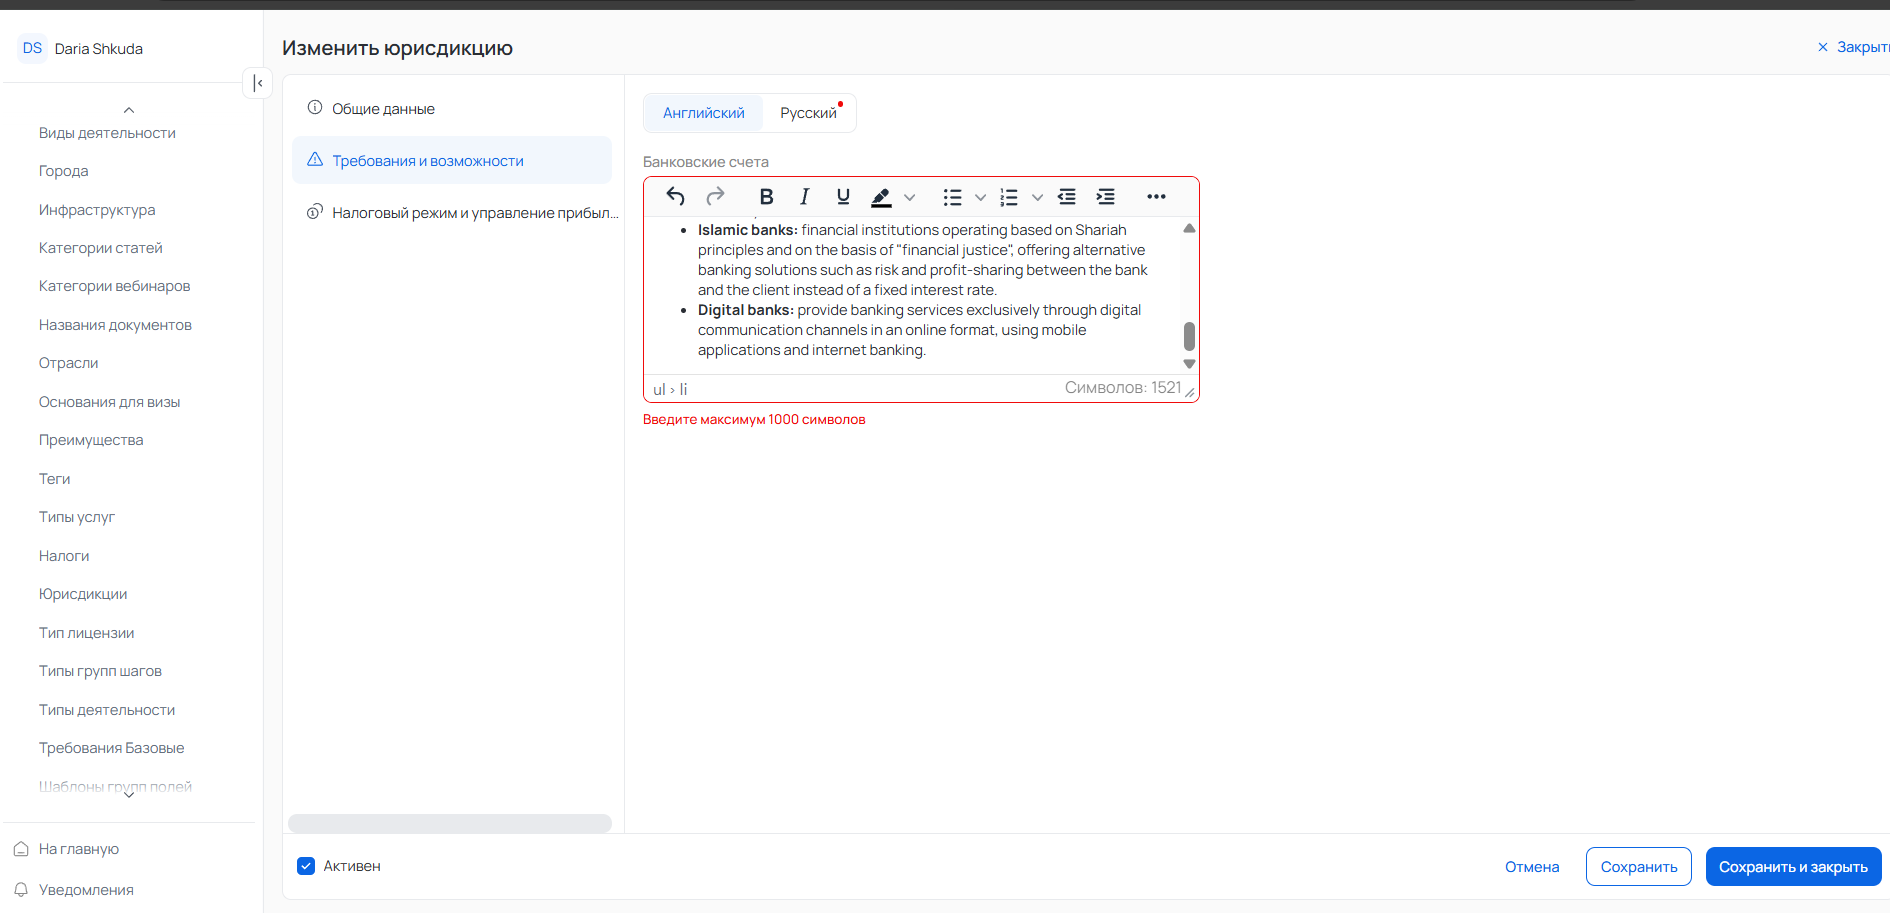The image size is (1890, 913).
Task: Open Основания для визы in sidebar
Action: pos(109,402)
